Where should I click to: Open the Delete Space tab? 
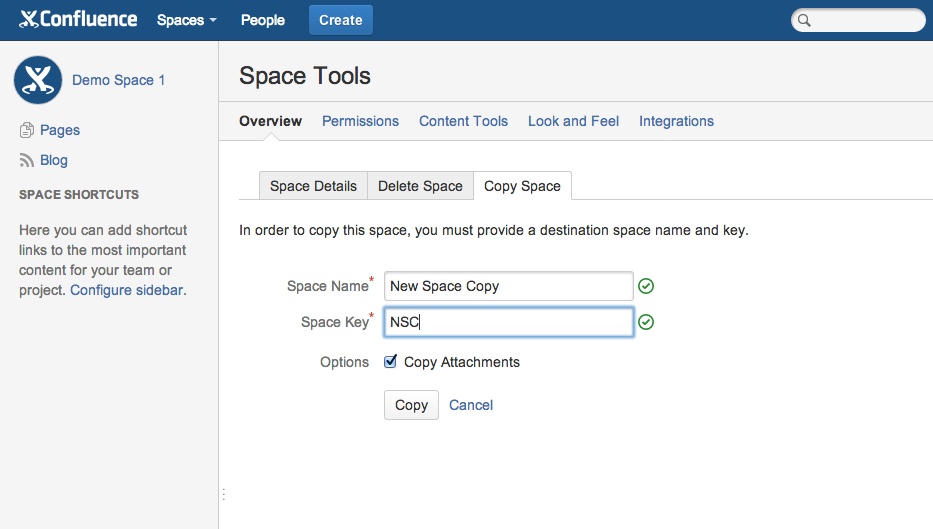[x=420, y=186]
